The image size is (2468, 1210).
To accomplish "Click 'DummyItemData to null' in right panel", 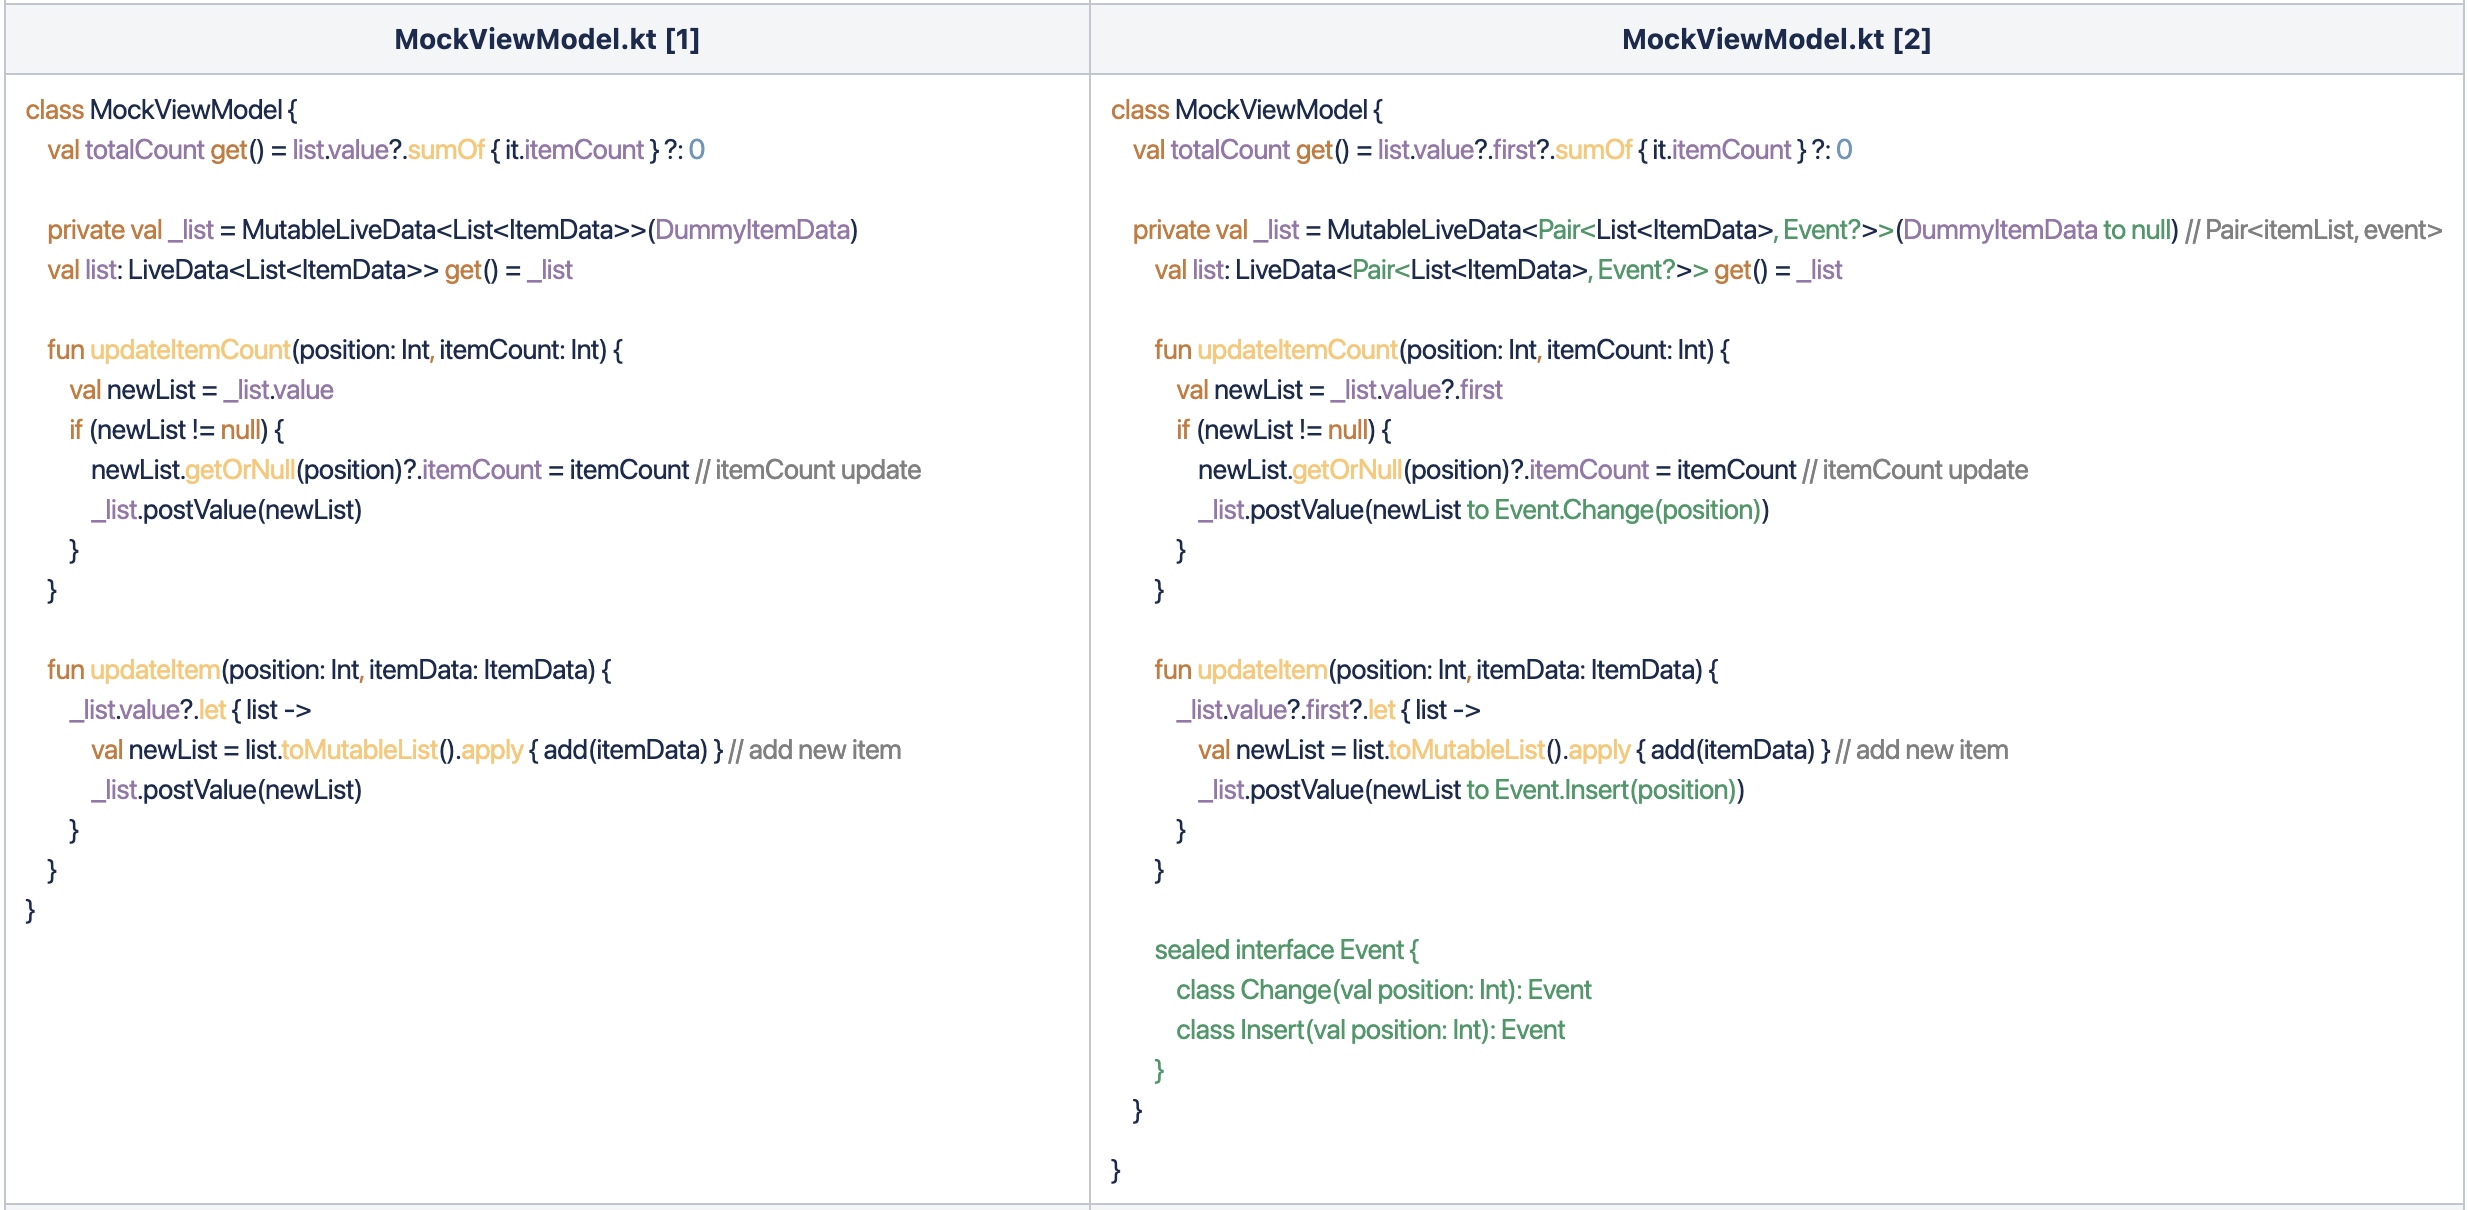I will [x=2035, y=230].
